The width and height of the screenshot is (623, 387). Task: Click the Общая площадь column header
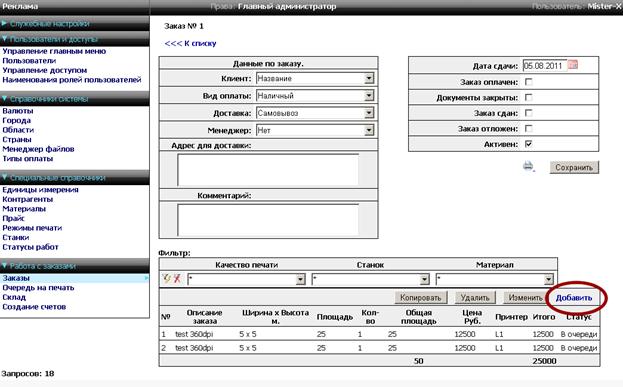[418, 317]
